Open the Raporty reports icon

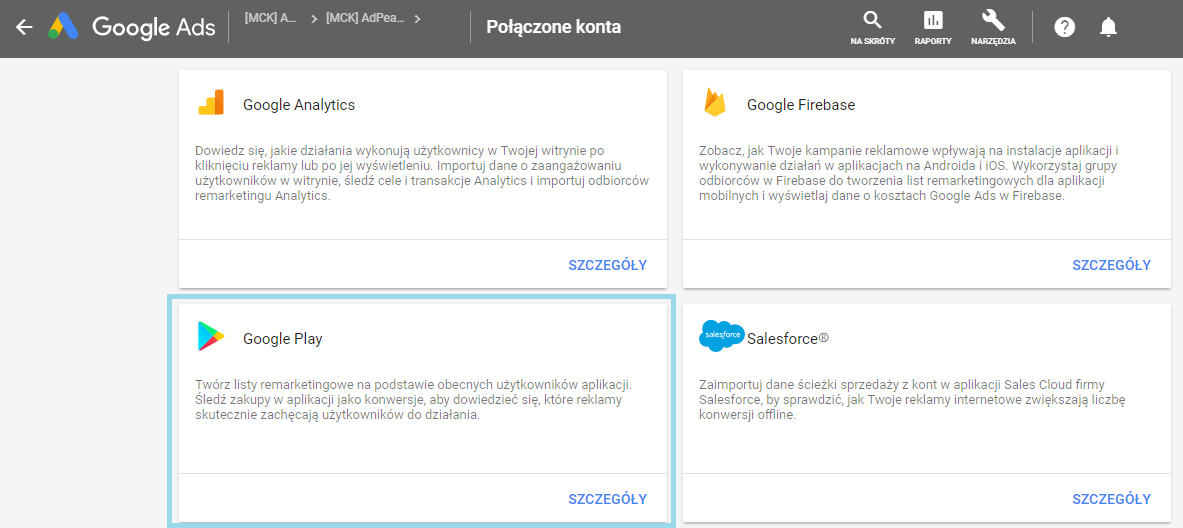[933, 20]
